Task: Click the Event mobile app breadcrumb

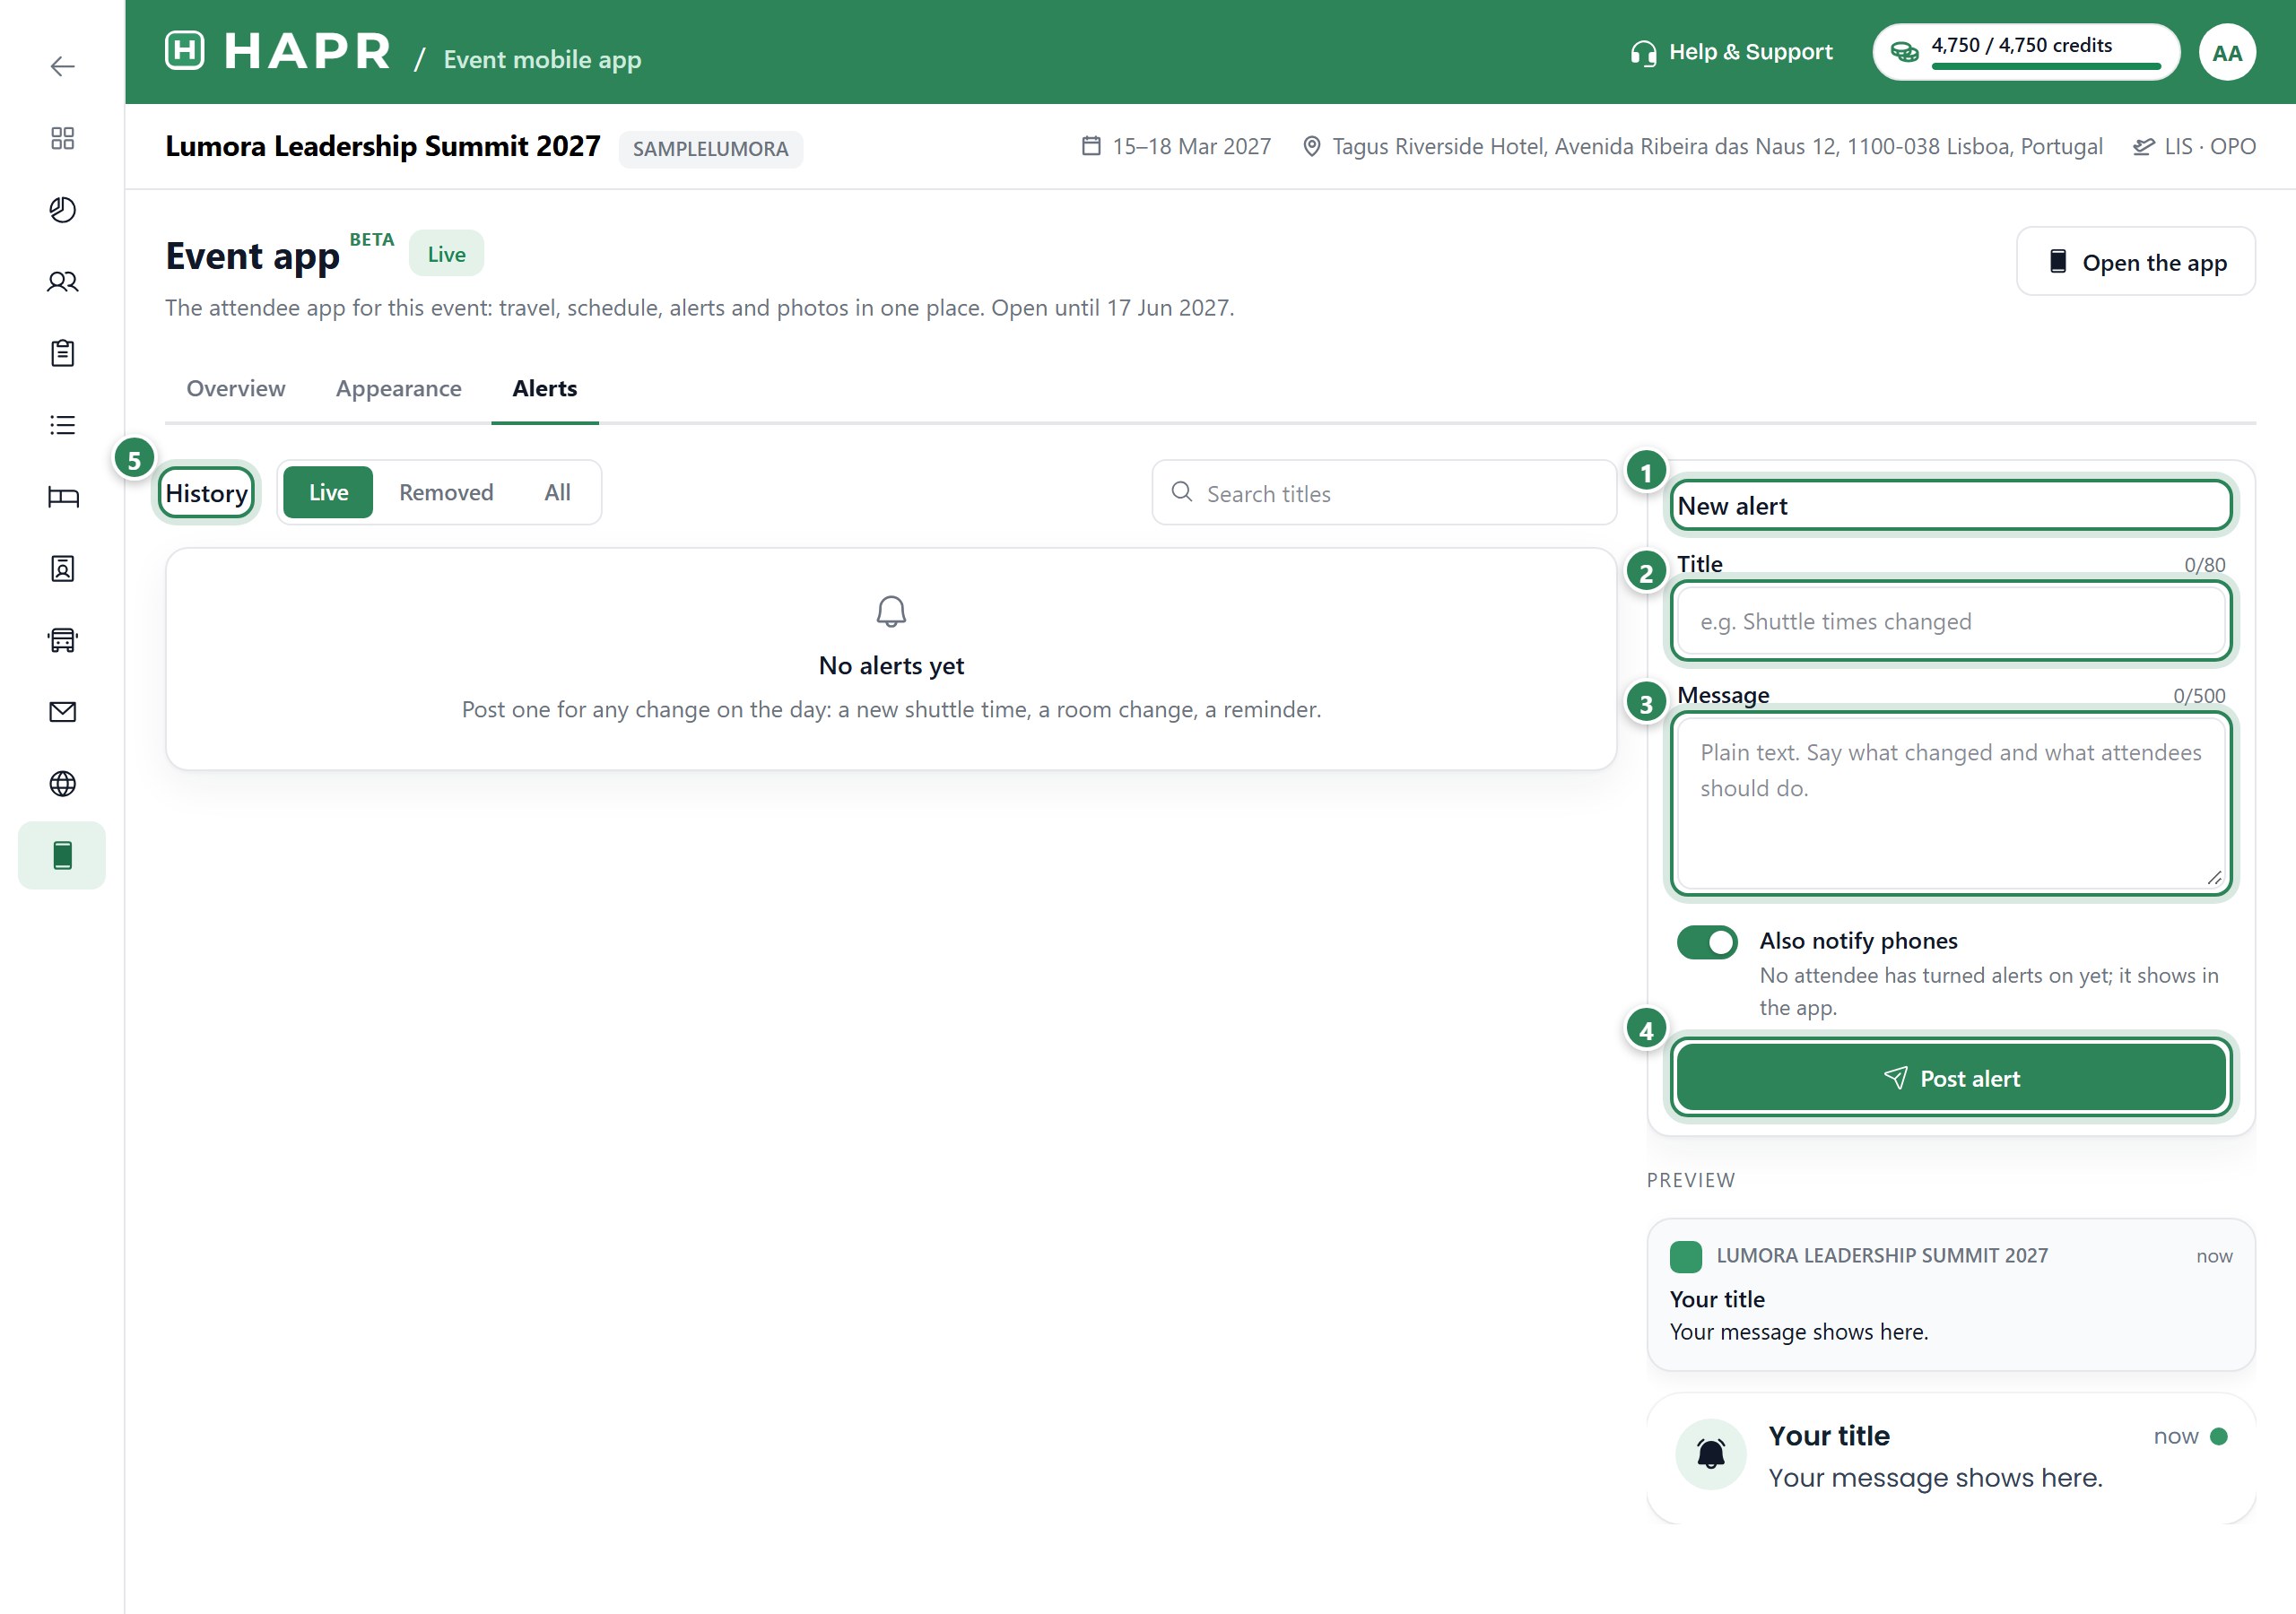Action: (x=542, y=59)
